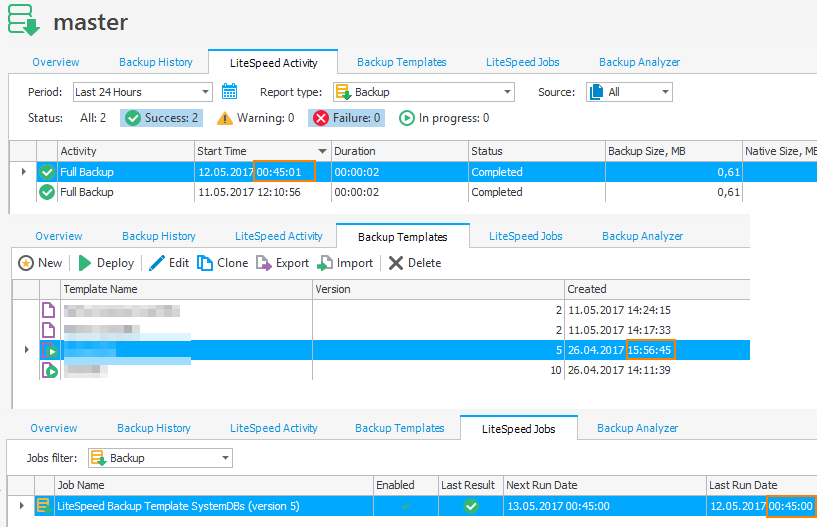Expand the 12.05.2017 Full Backup row arrow
817x527 pixels.
(x=23, y=171)
